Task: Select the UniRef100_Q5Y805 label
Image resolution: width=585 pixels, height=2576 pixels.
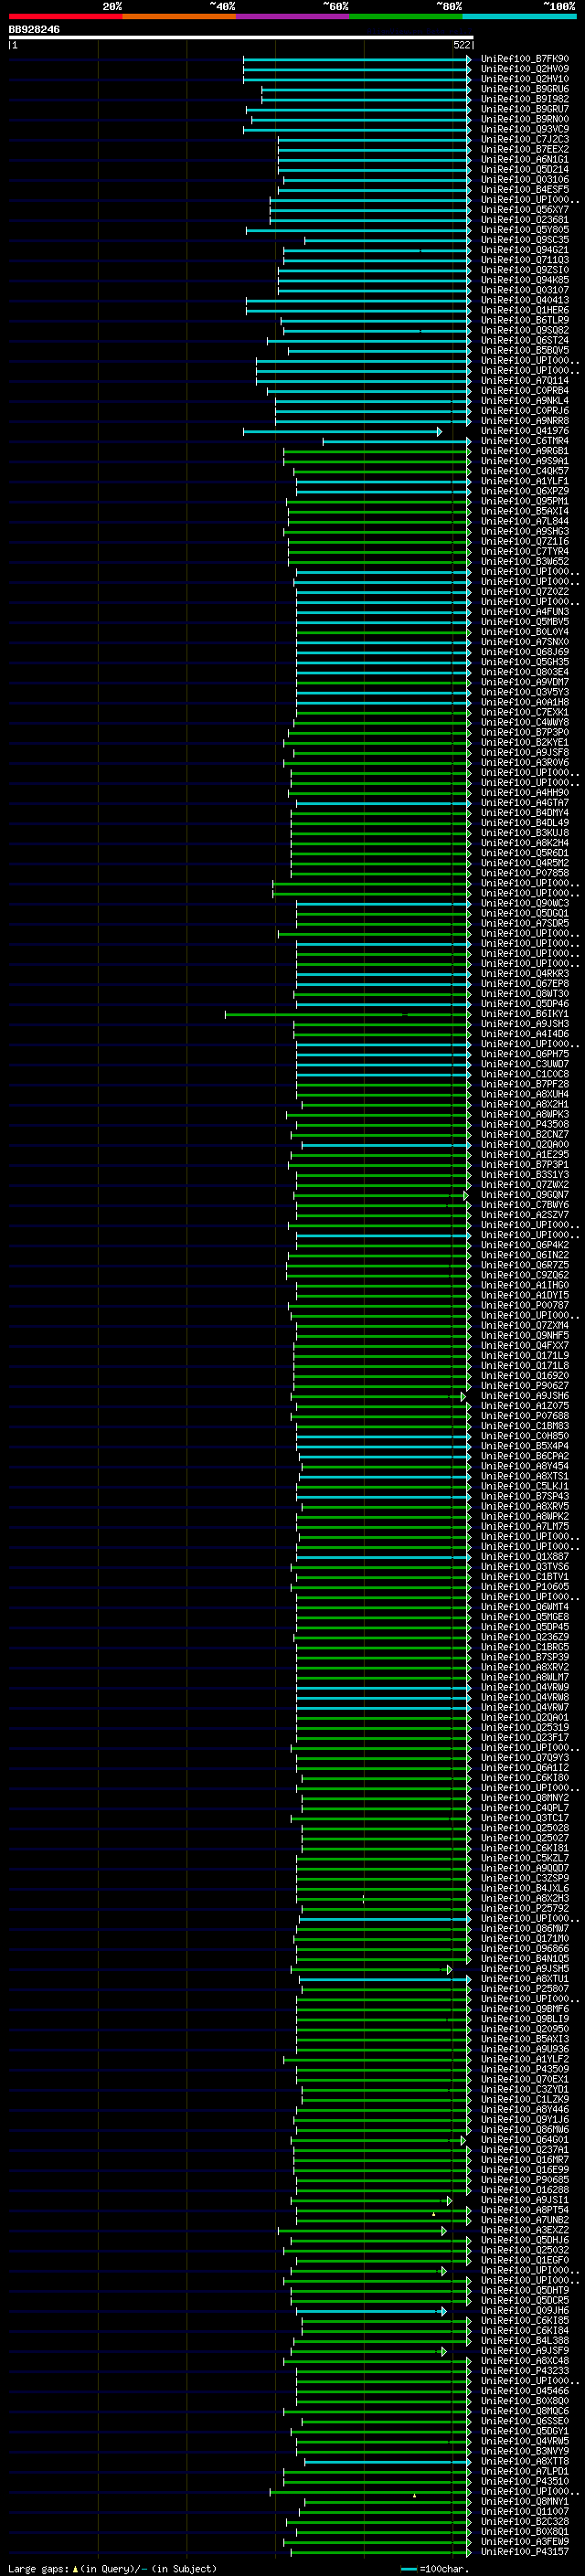Action: pos(524,230)
